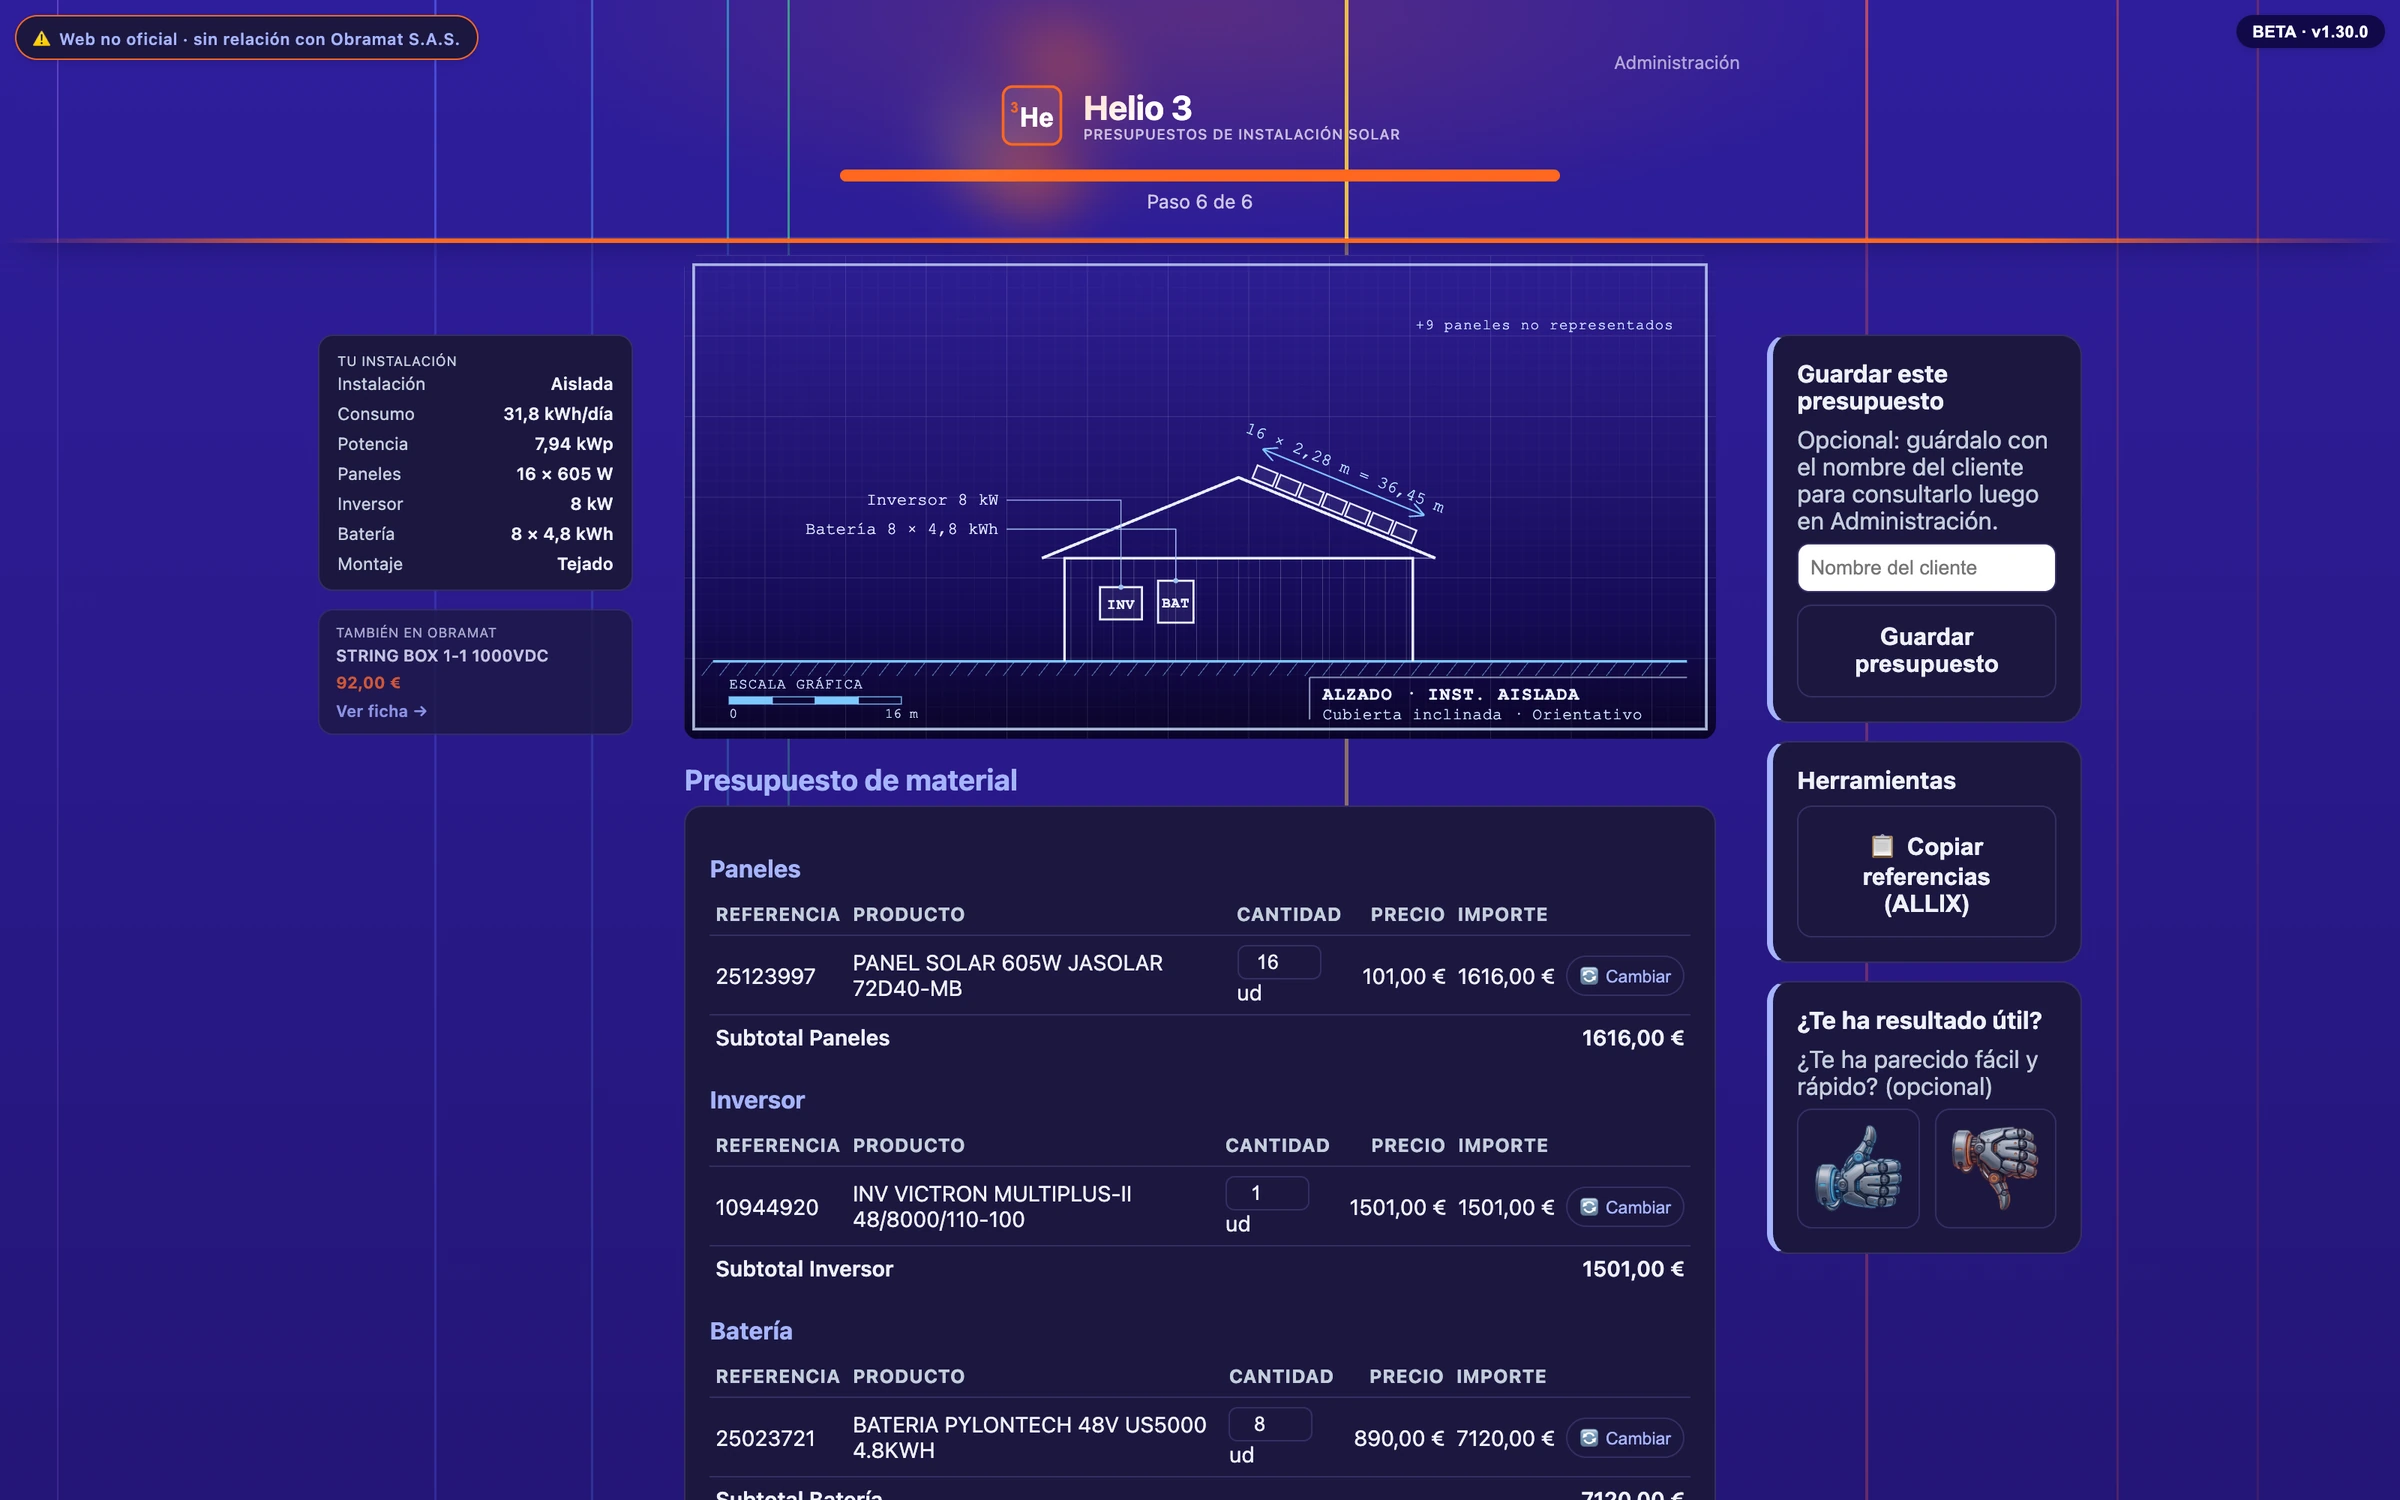This screenshot has width=2400, height=1500.
Task: Save the quote with Guardar presupuesto
Action: pos(1926,650)
